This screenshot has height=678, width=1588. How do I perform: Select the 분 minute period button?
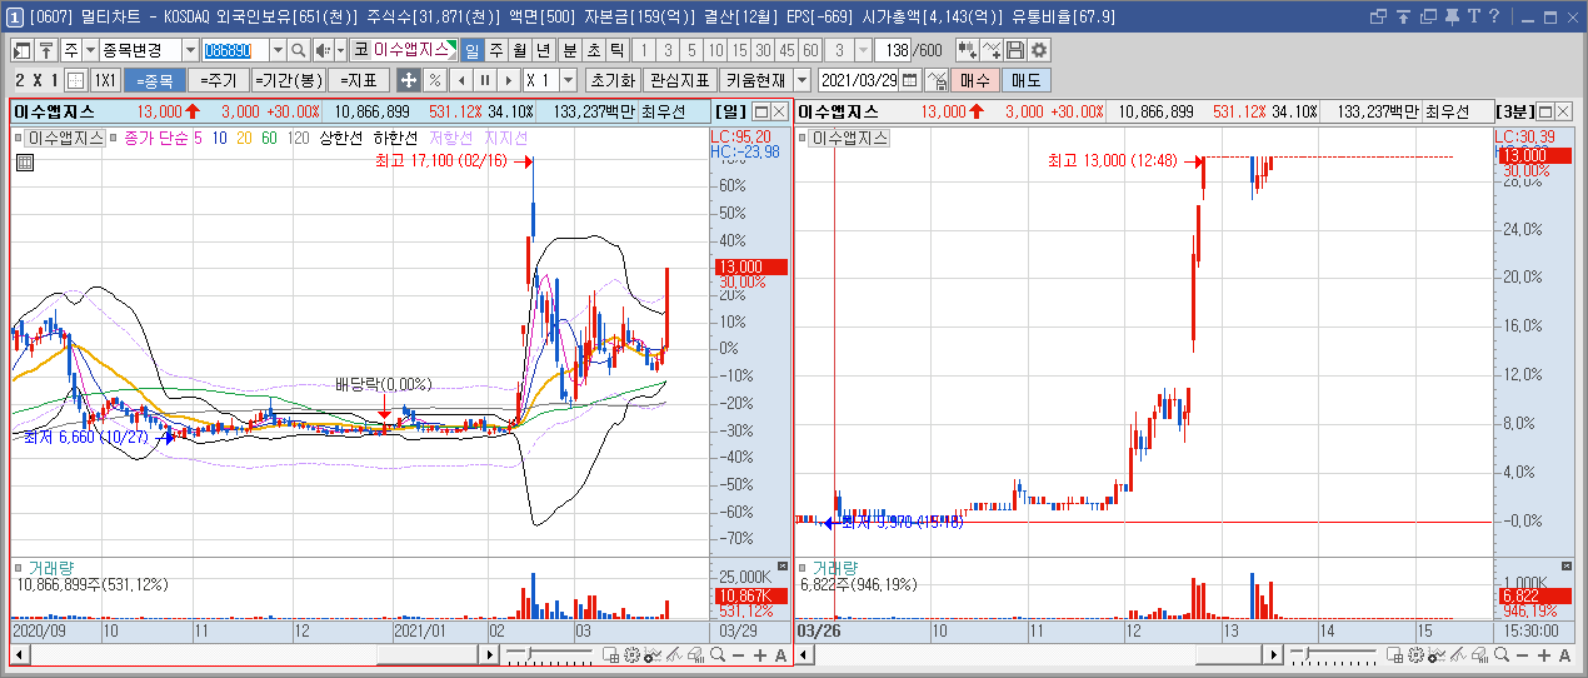point(569,50)
